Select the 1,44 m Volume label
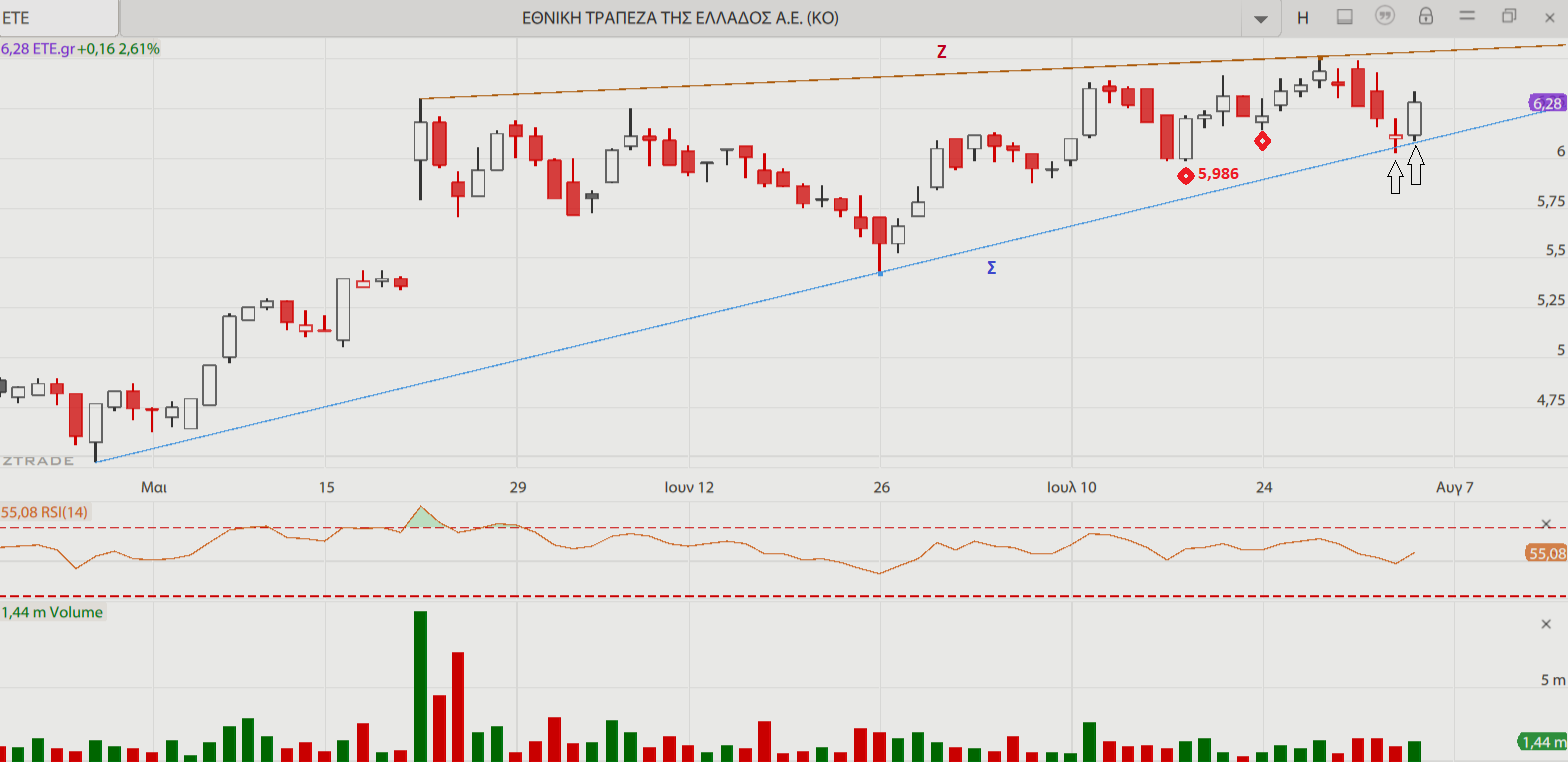The image size is (1568, 762). 53,612
